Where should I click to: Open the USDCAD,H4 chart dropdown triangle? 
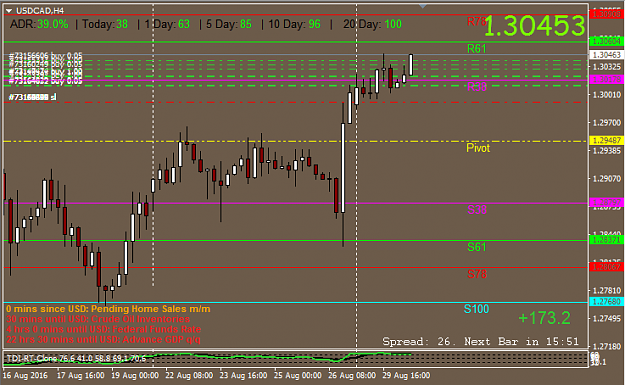tap(9, 11)
